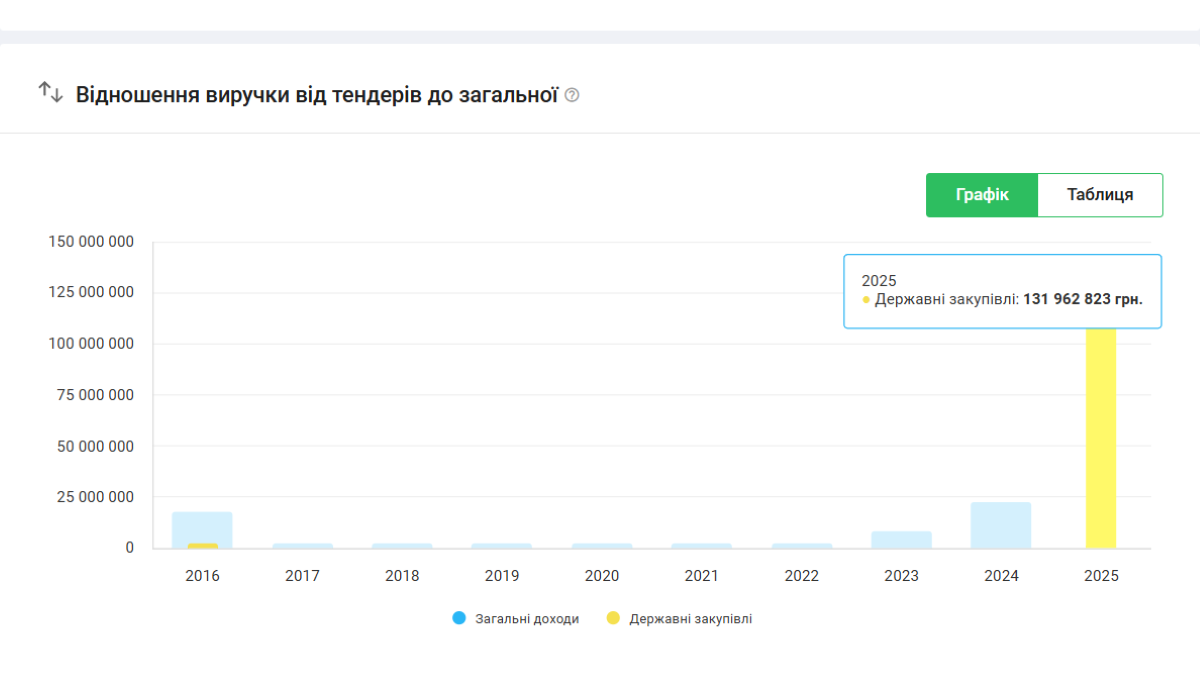Click the 2017 bar in chart

click(x=302, y=545)
